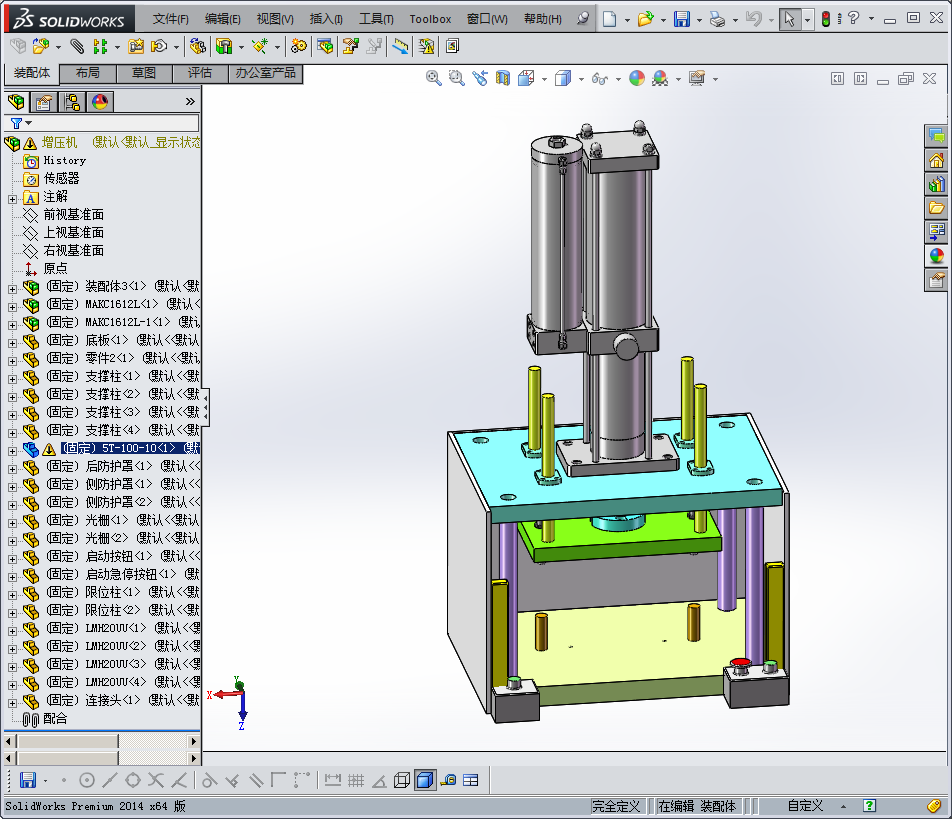
Task: Click the Measure tape icon in bottom toolbar
Action: pyautogui.click(x=448, y=780)
